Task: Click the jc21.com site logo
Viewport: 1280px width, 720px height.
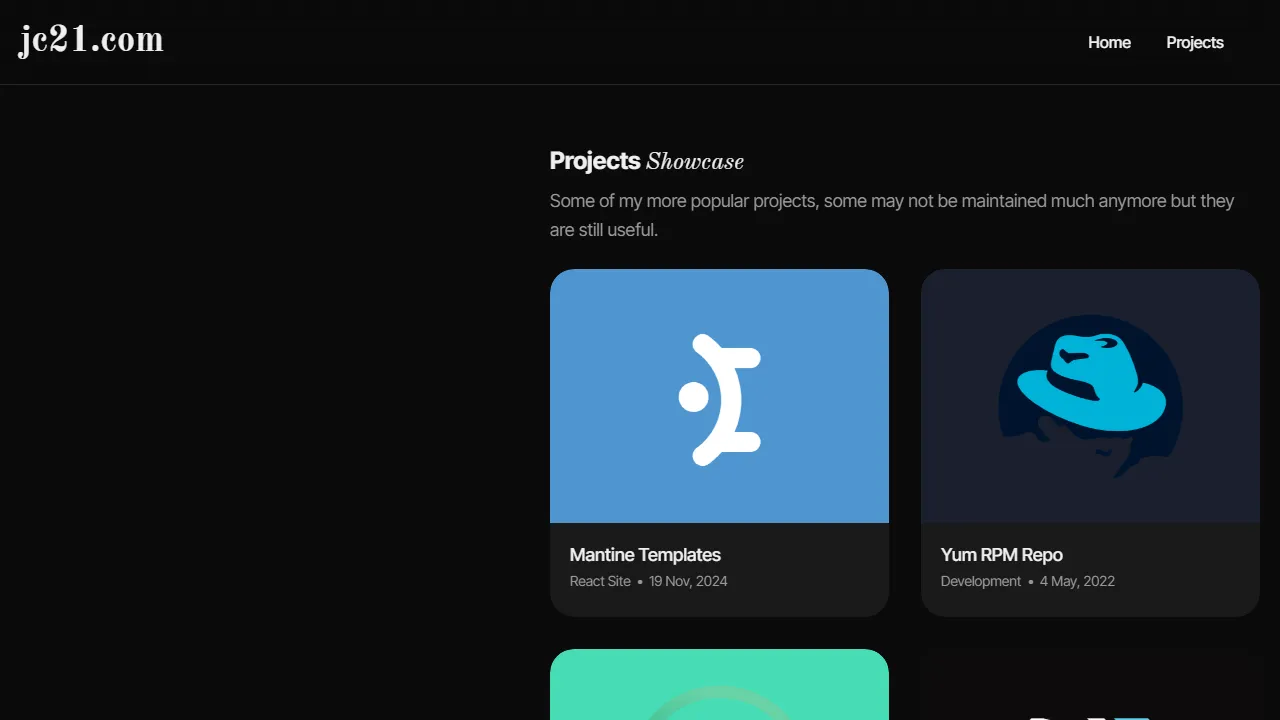Action: tap(91, 41)
